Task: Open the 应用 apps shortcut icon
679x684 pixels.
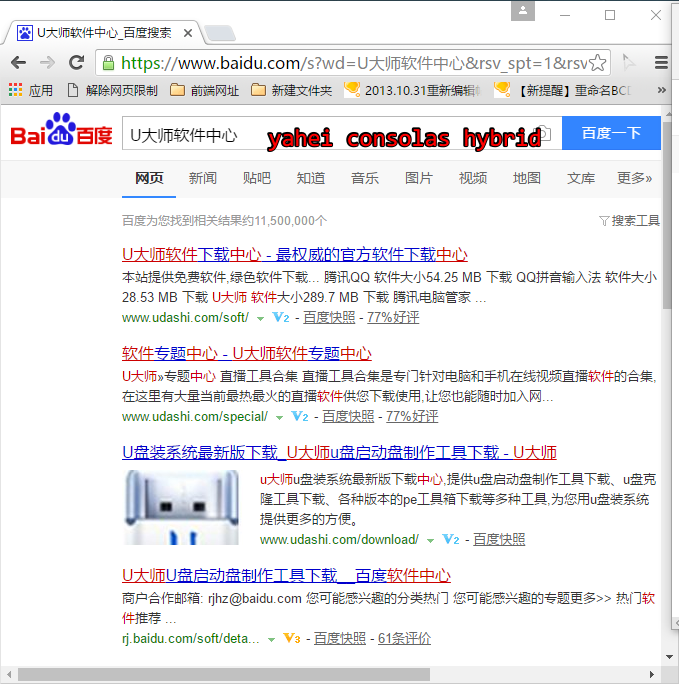Action: [x=14, y=90]
